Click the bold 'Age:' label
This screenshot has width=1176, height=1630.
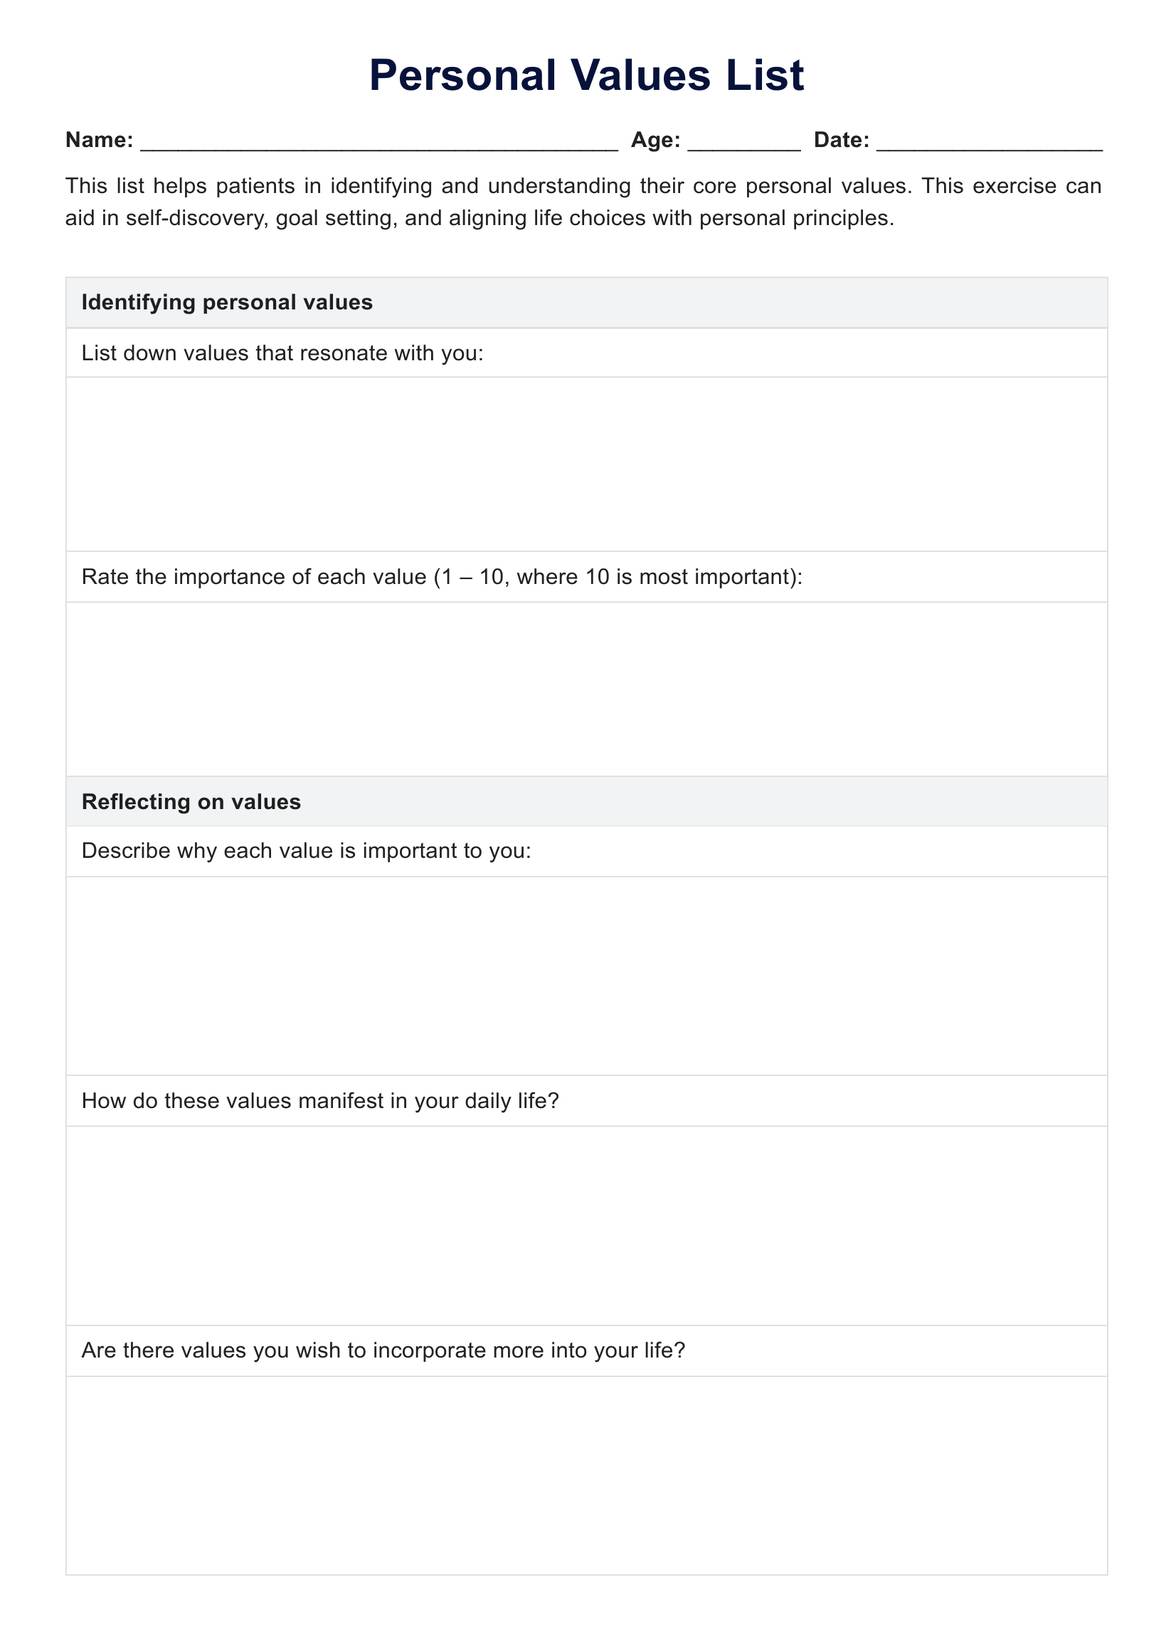point(655,141)
